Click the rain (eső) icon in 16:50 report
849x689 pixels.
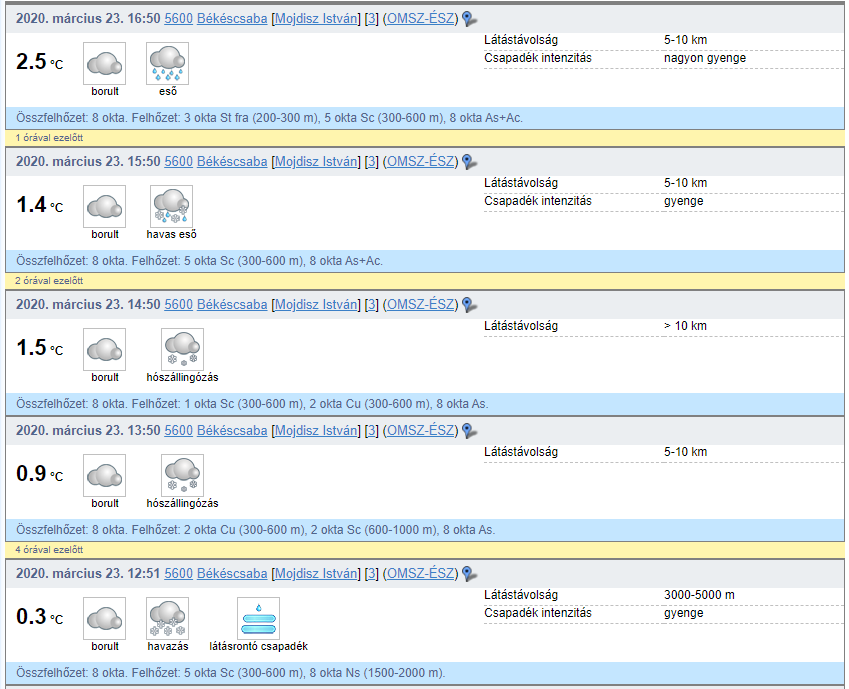[x=167, y=63]
